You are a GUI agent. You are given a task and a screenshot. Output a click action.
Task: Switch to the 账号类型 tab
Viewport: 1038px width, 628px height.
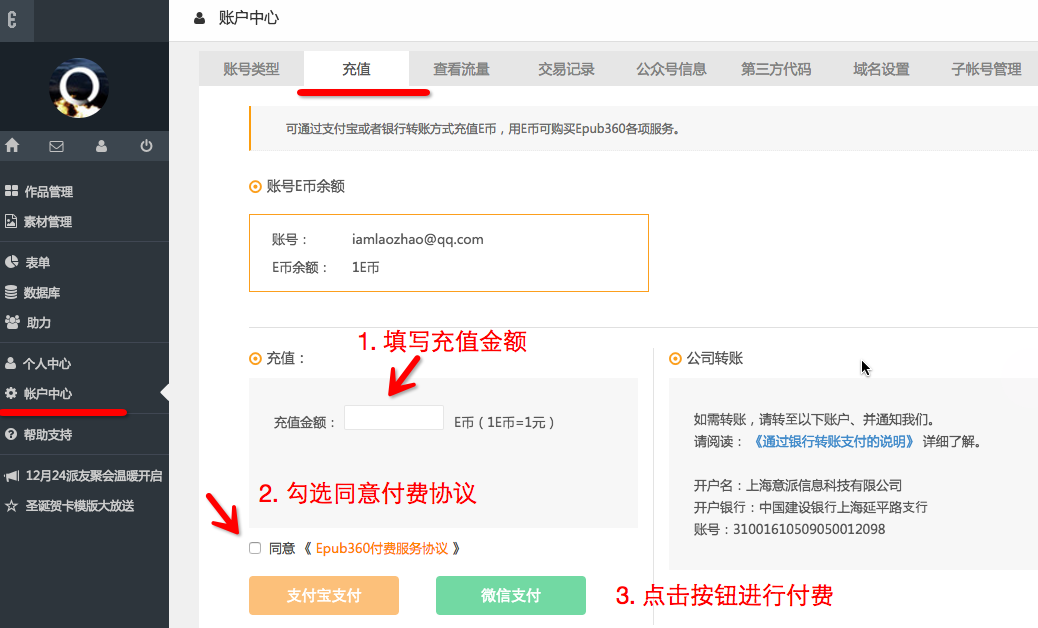click(251, 69)
